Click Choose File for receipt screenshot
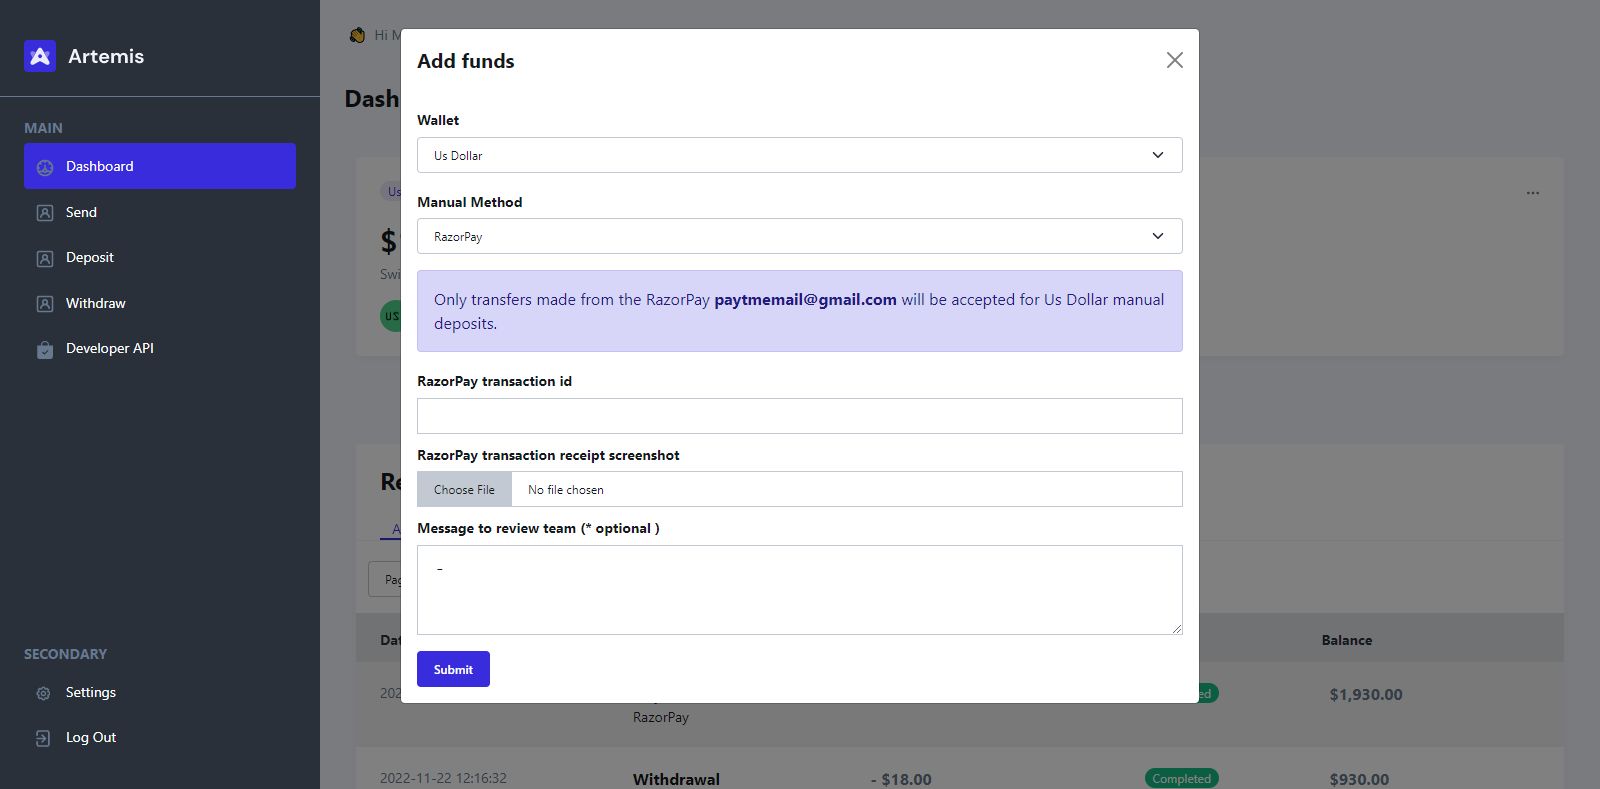 coord(465,489)
